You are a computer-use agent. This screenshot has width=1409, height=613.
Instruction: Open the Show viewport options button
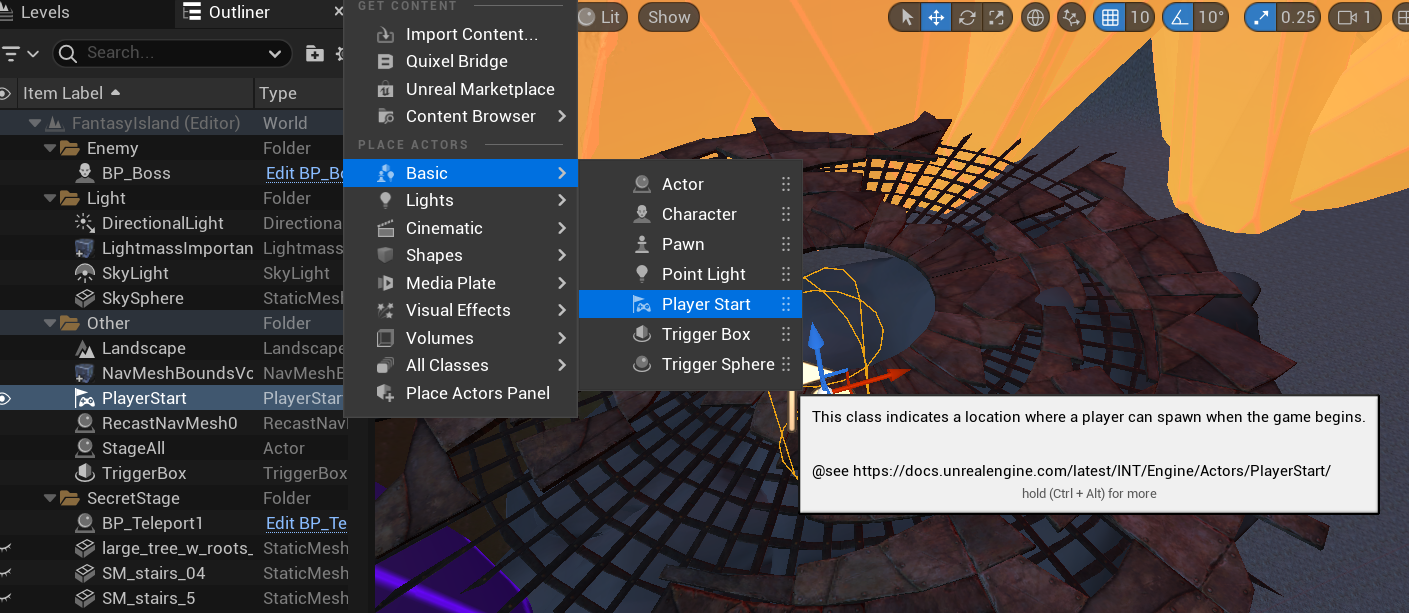669,17
